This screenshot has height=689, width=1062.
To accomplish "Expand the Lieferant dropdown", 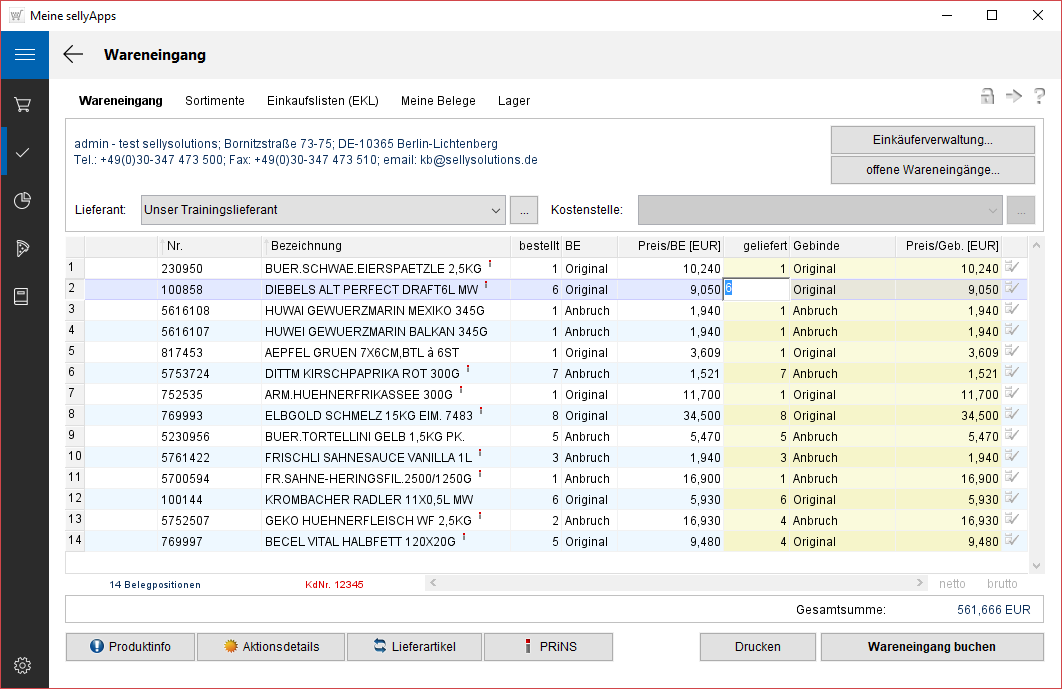I will coord(497,210).
